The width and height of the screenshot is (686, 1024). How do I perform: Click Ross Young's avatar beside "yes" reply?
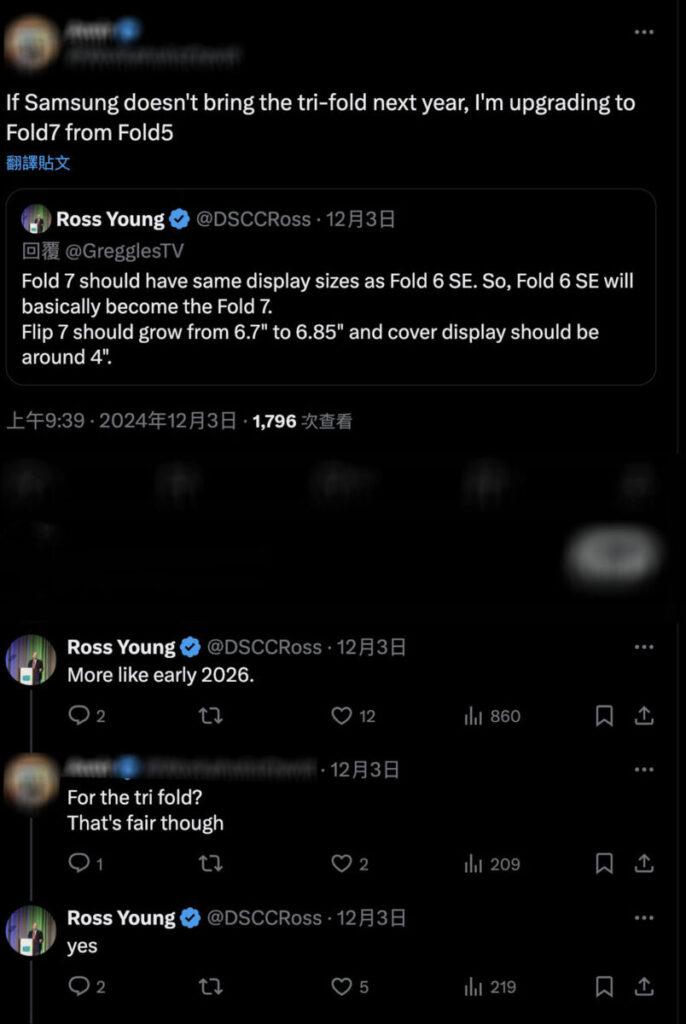31,930
